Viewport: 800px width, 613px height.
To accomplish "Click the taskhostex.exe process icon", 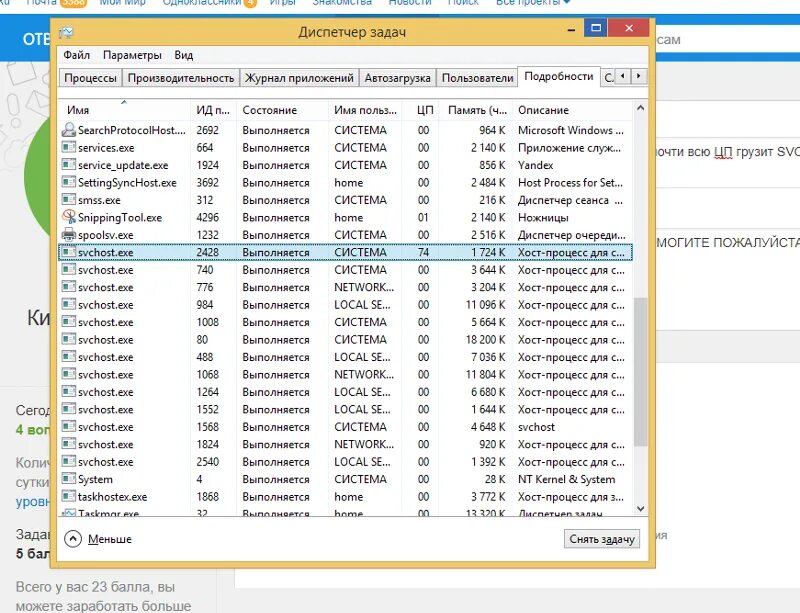I will pyautogui.click(x=68, y=496).
